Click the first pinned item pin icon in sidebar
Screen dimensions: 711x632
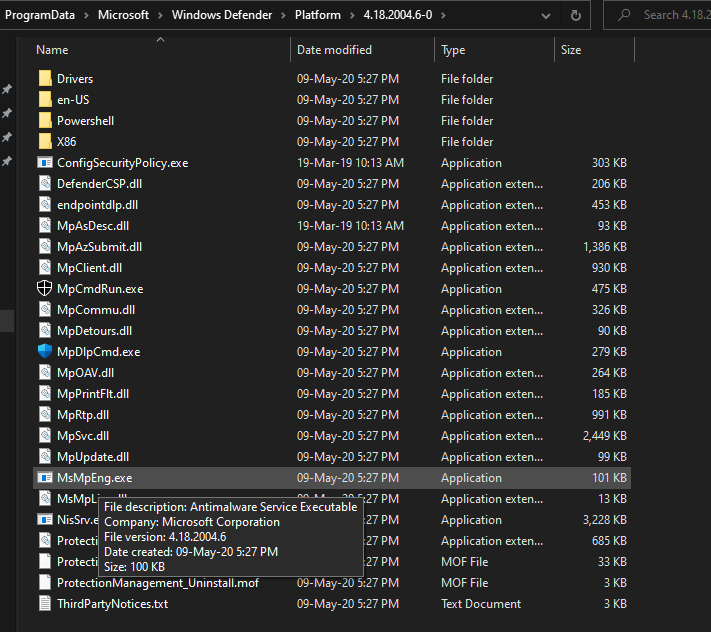tap(7, 89)
